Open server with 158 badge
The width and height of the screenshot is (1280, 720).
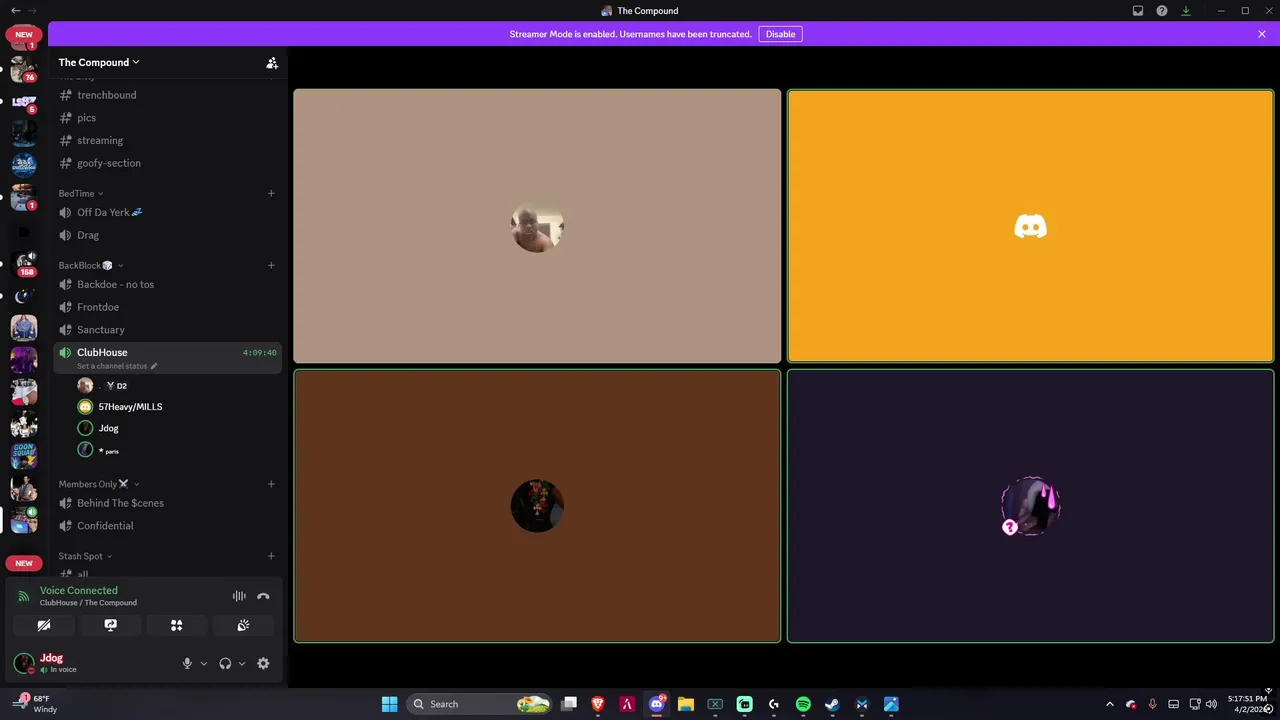(x=24, y=263)
